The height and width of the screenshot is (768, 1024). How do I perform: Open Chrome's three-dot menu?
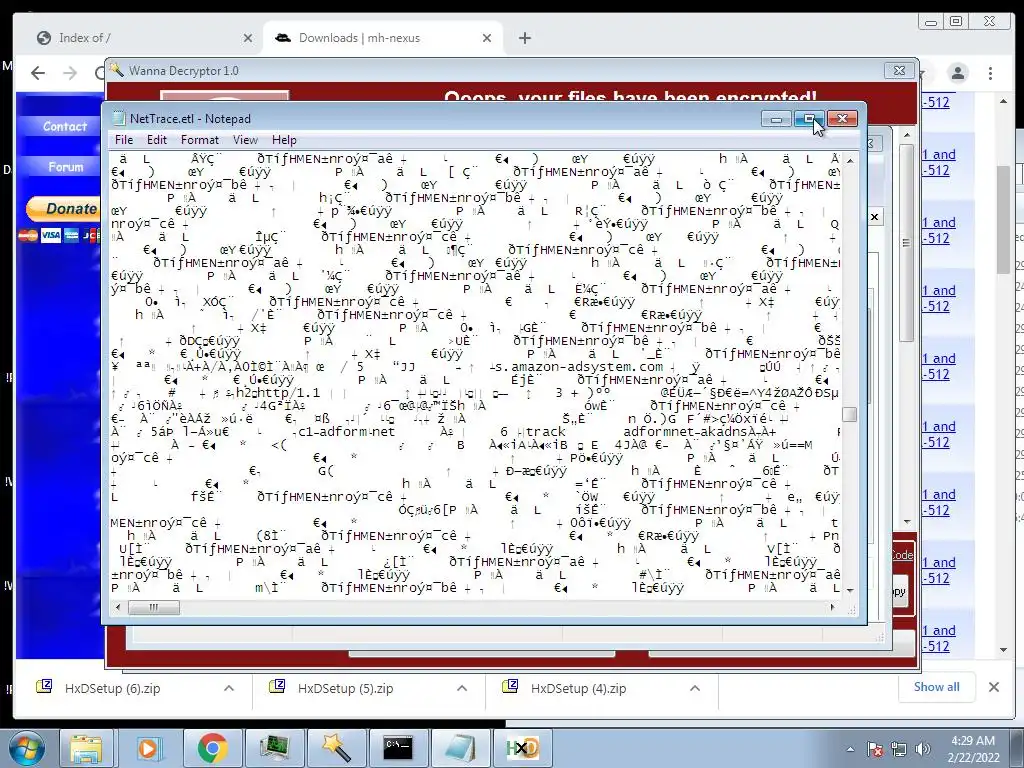[x=990, y=73]
